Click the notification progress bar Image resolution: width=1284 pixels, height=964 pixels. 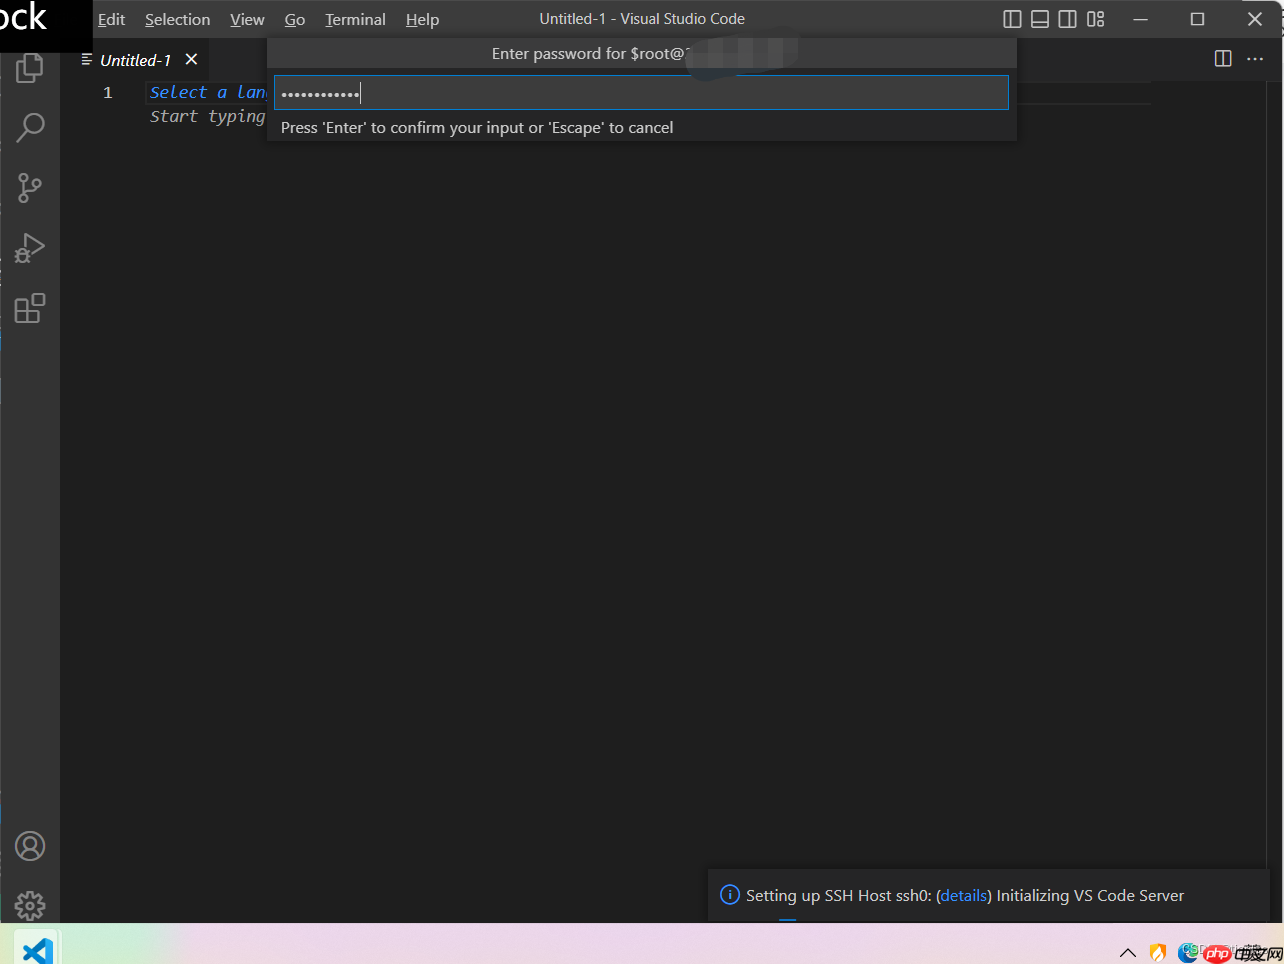pos(786,917)
